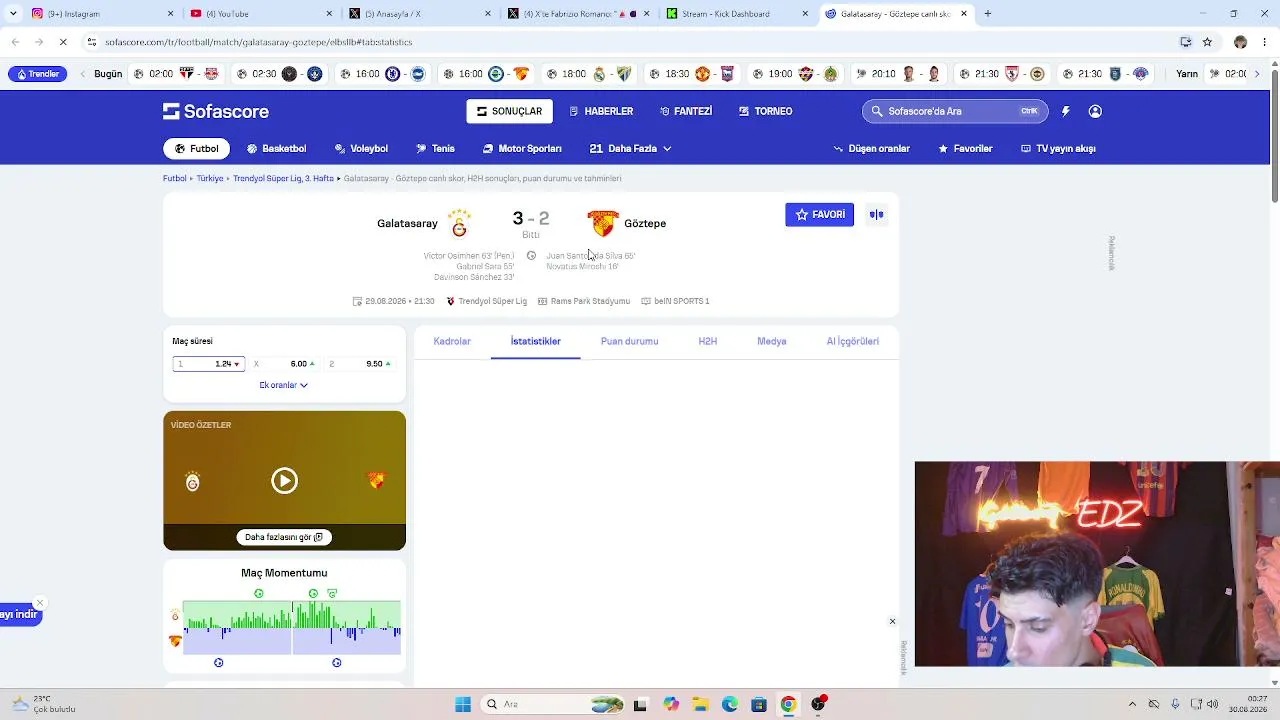Select the Futbol sport filter
Image resolution: width=1280 pixels, height=720 pixels.
[x=197, y=149]
